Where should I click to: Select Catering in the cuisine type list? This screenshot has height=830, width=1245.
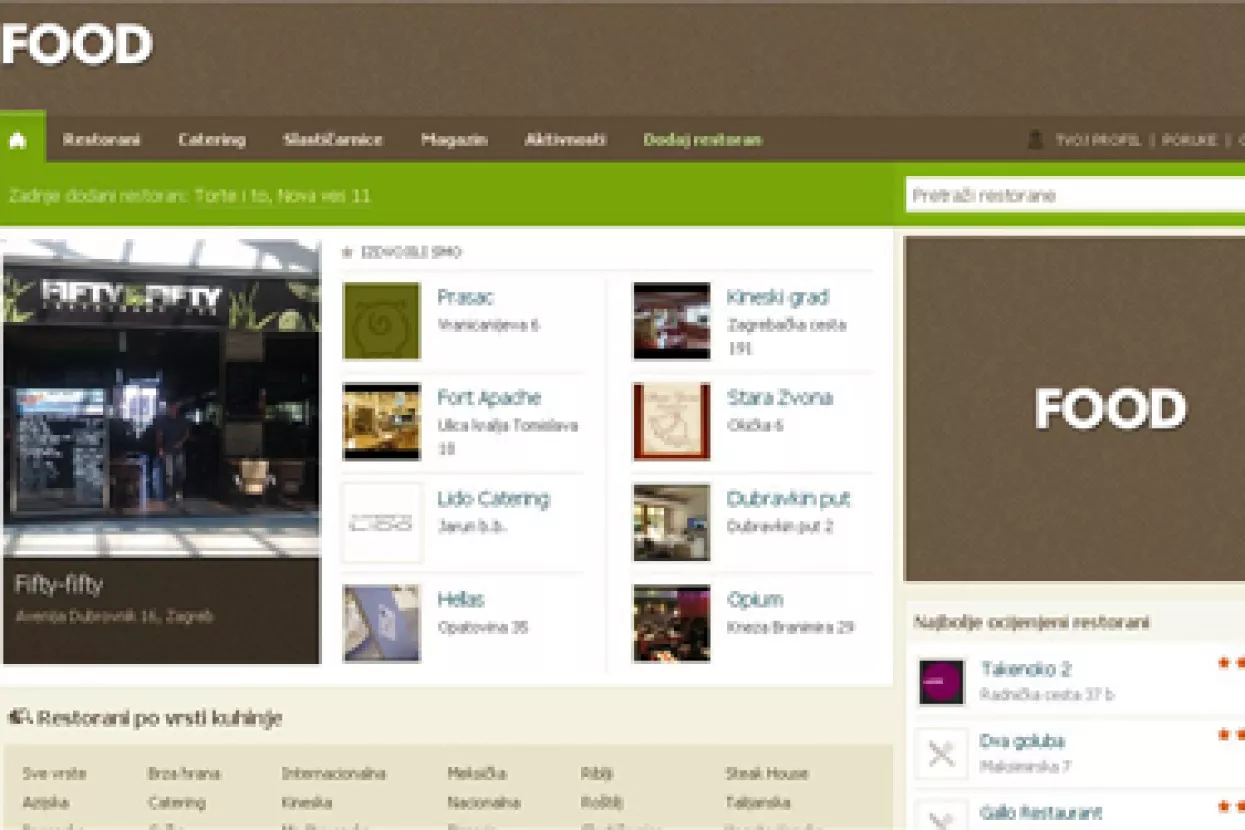click(x=177, y=803)
